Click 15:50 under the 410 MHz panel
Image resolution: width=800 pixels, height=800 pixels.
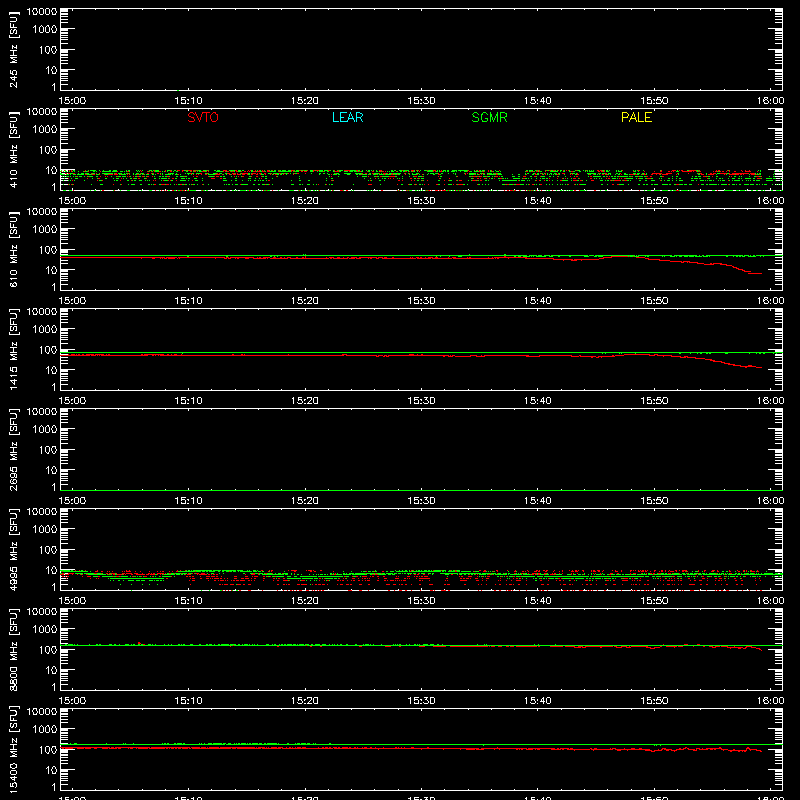[654, 201]
